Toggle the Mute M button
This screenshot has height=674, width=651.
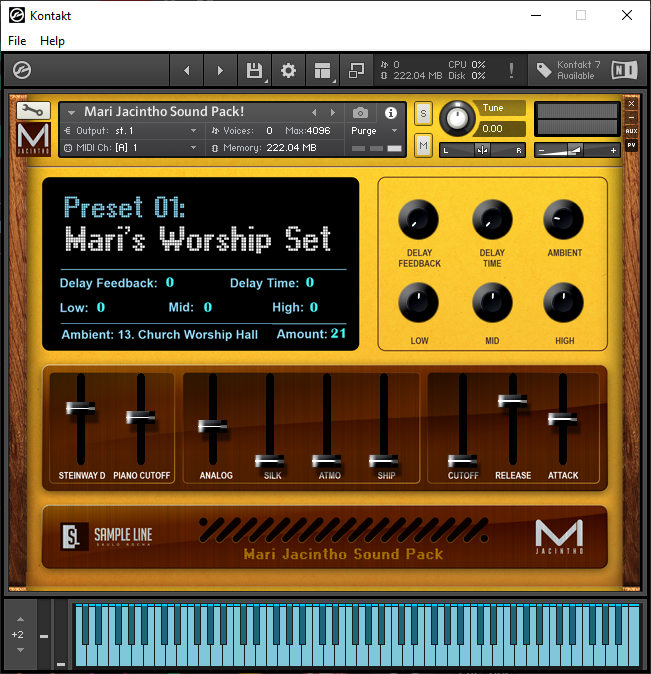pyautogui.click(x=424, y=146)
